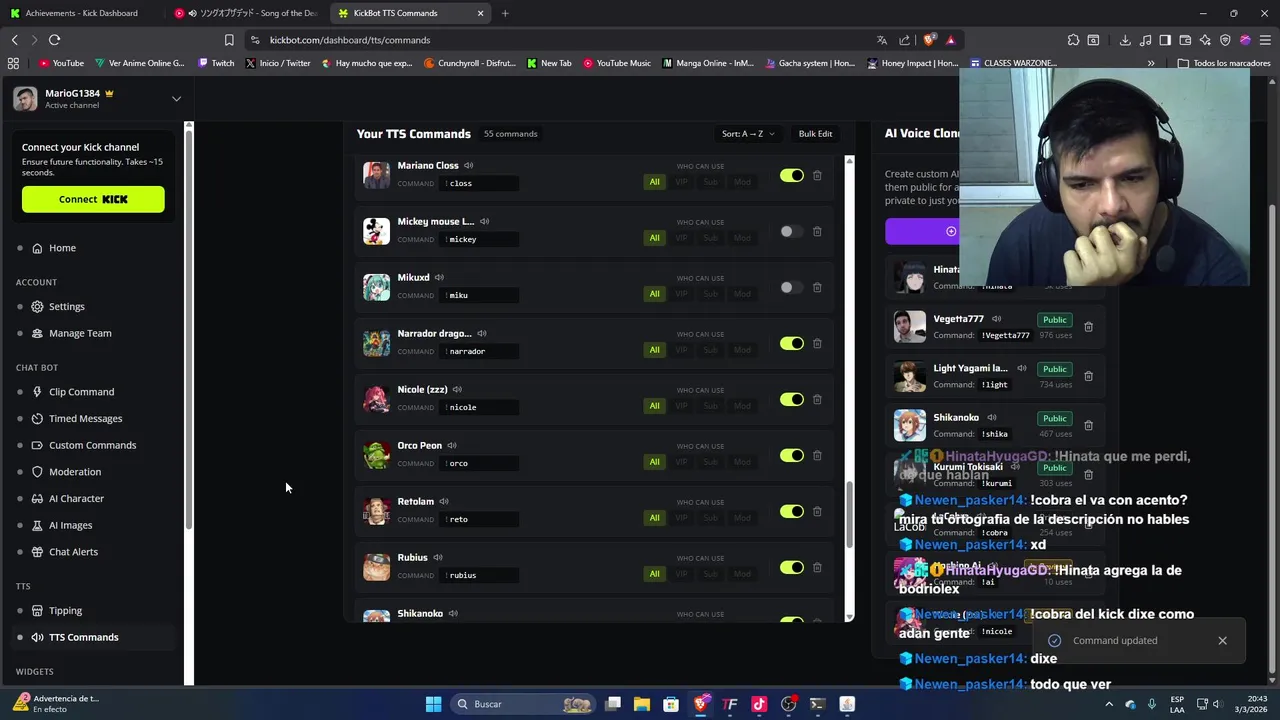Image resolution: width=1280 pixels, height=720 pixels.
Task: Delete the Shikanoko AI voice clone
Action: coord(1088,425)
